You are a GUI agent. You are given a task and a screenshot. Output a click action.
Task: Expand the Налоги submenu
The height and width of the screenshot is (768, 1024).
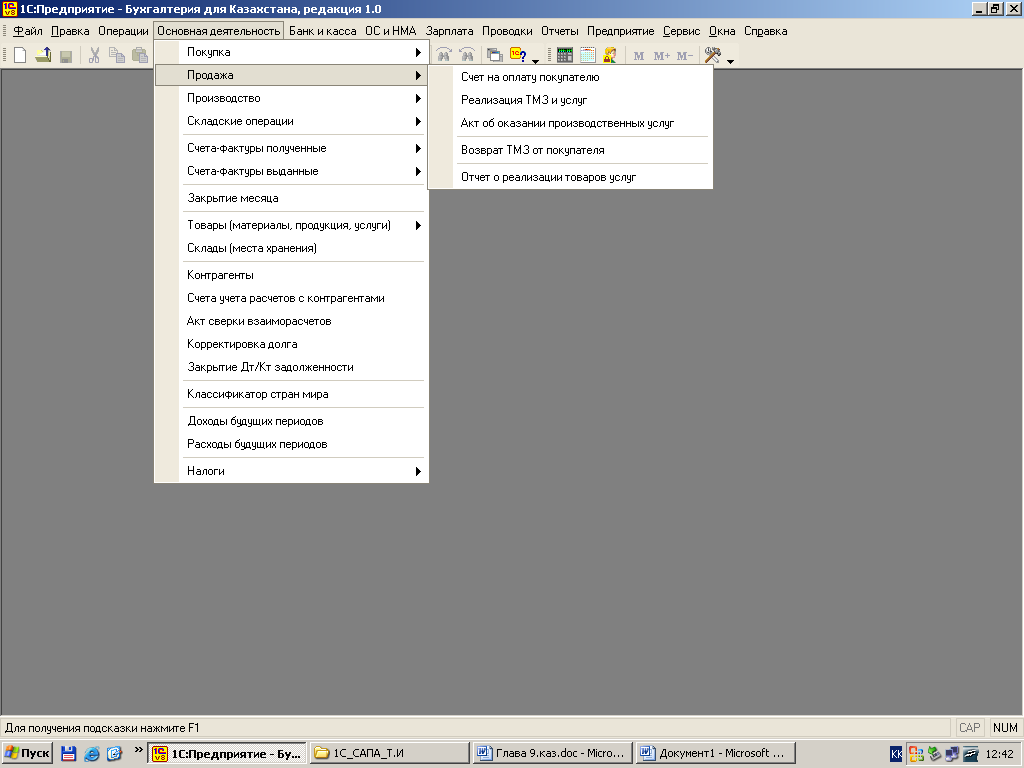(x=291, y=472)
